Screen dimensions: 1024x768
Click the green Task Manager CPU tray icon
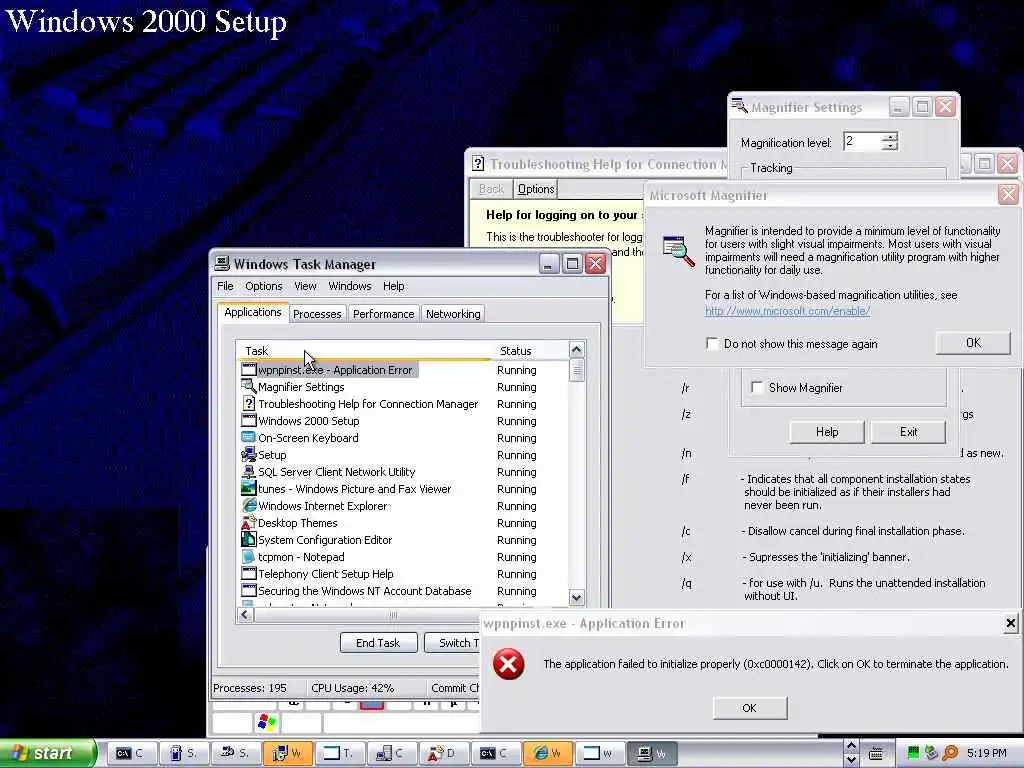pyautogui.click(x=914, y=753)
